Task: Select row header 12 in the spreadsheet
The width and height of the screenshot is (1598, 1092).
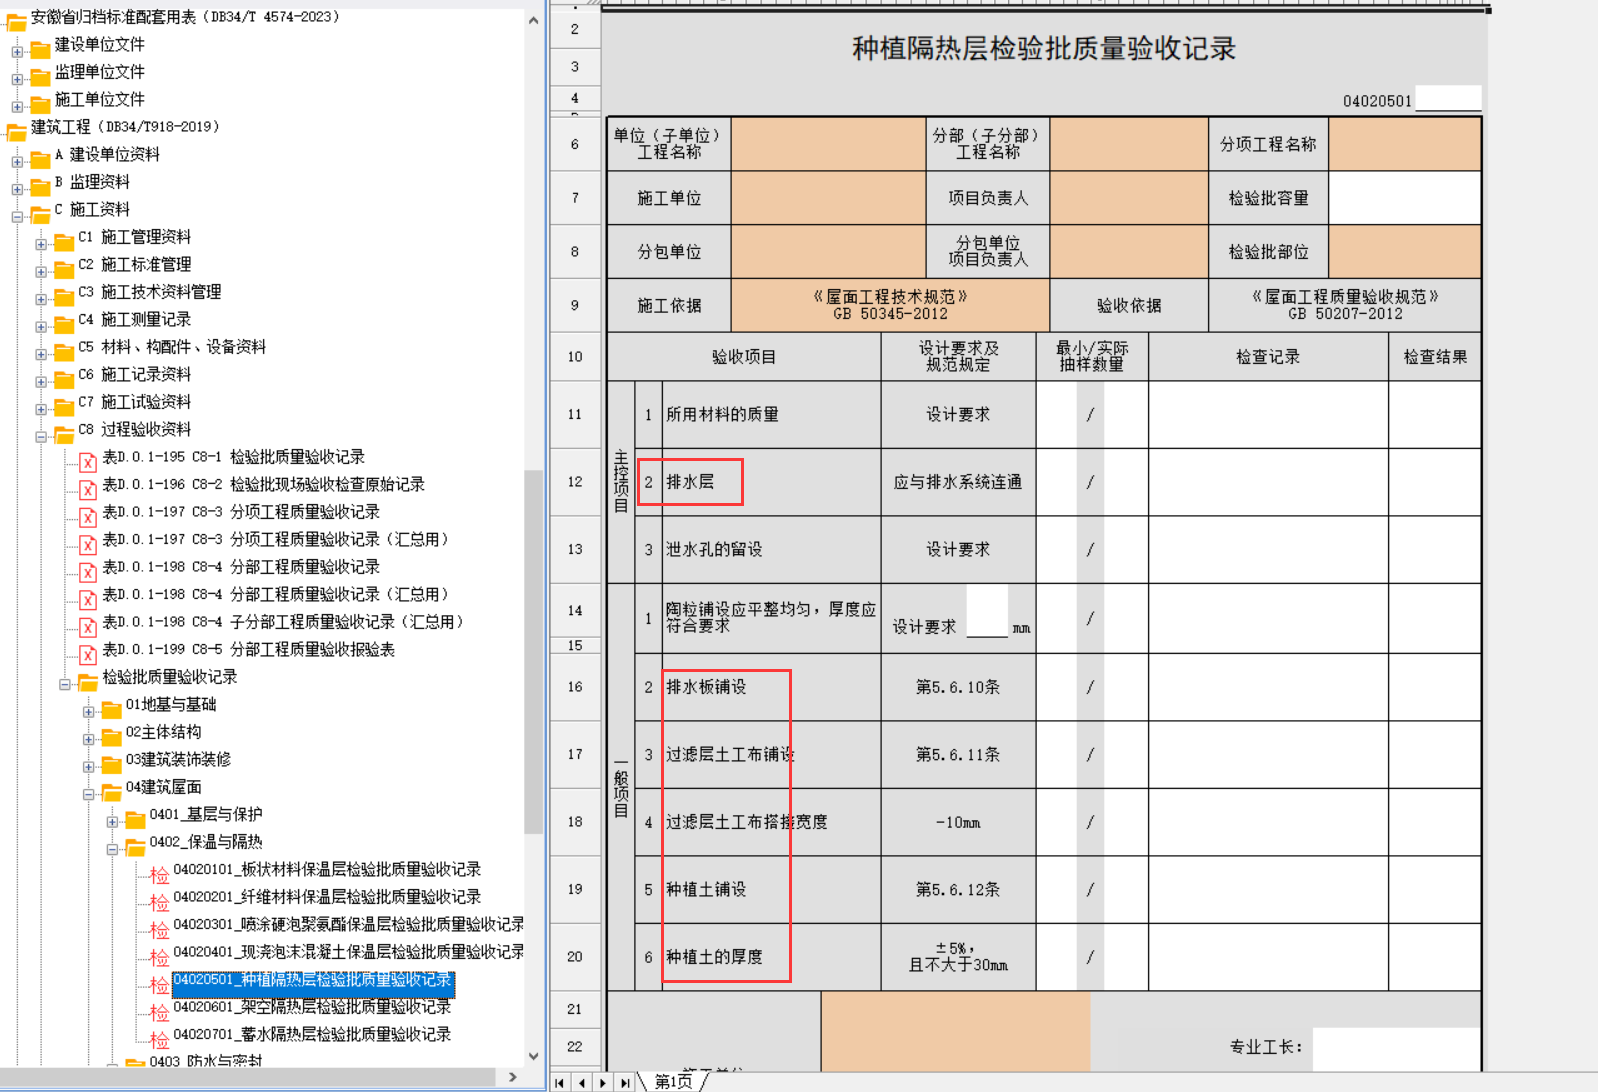Action: point(574,482)
